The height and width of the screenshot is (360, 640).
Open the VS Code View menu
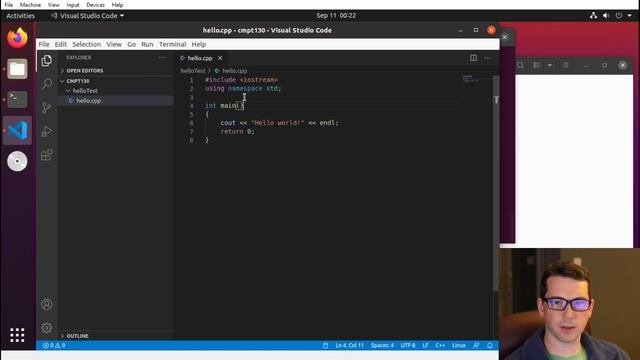114,44
